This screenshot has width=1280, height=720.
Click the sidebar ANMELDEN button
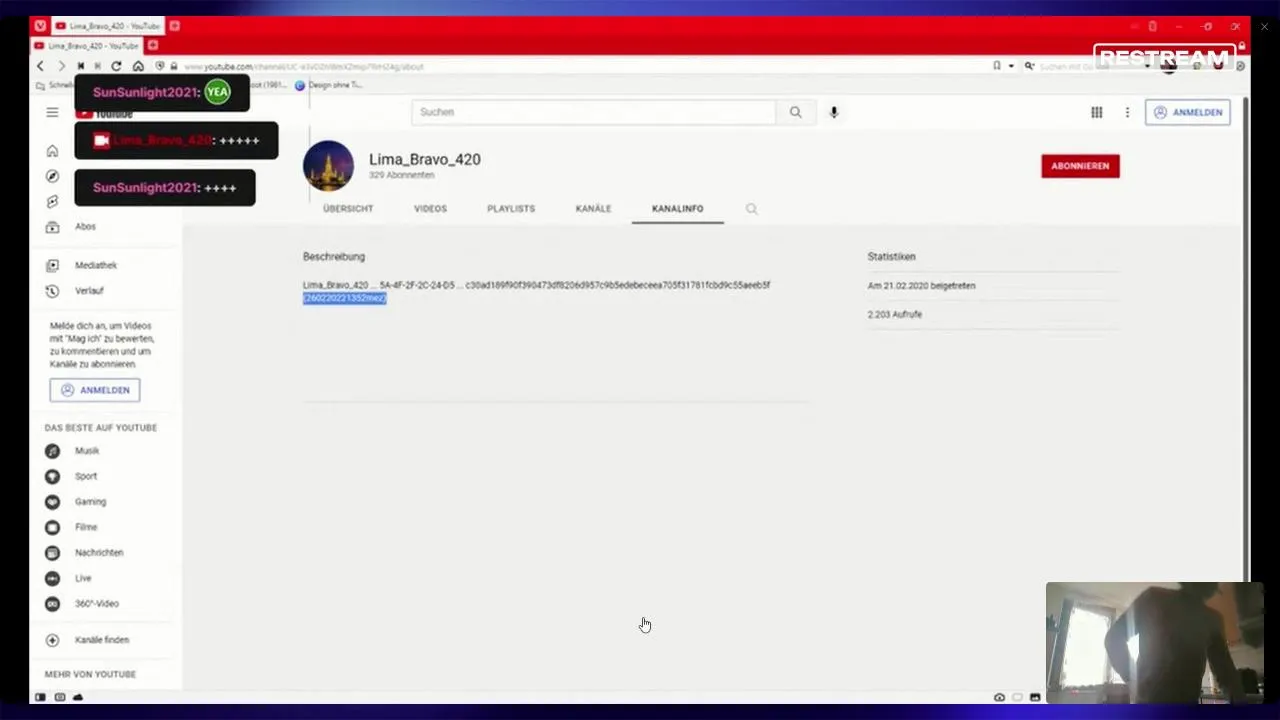(x=95, y=390)
